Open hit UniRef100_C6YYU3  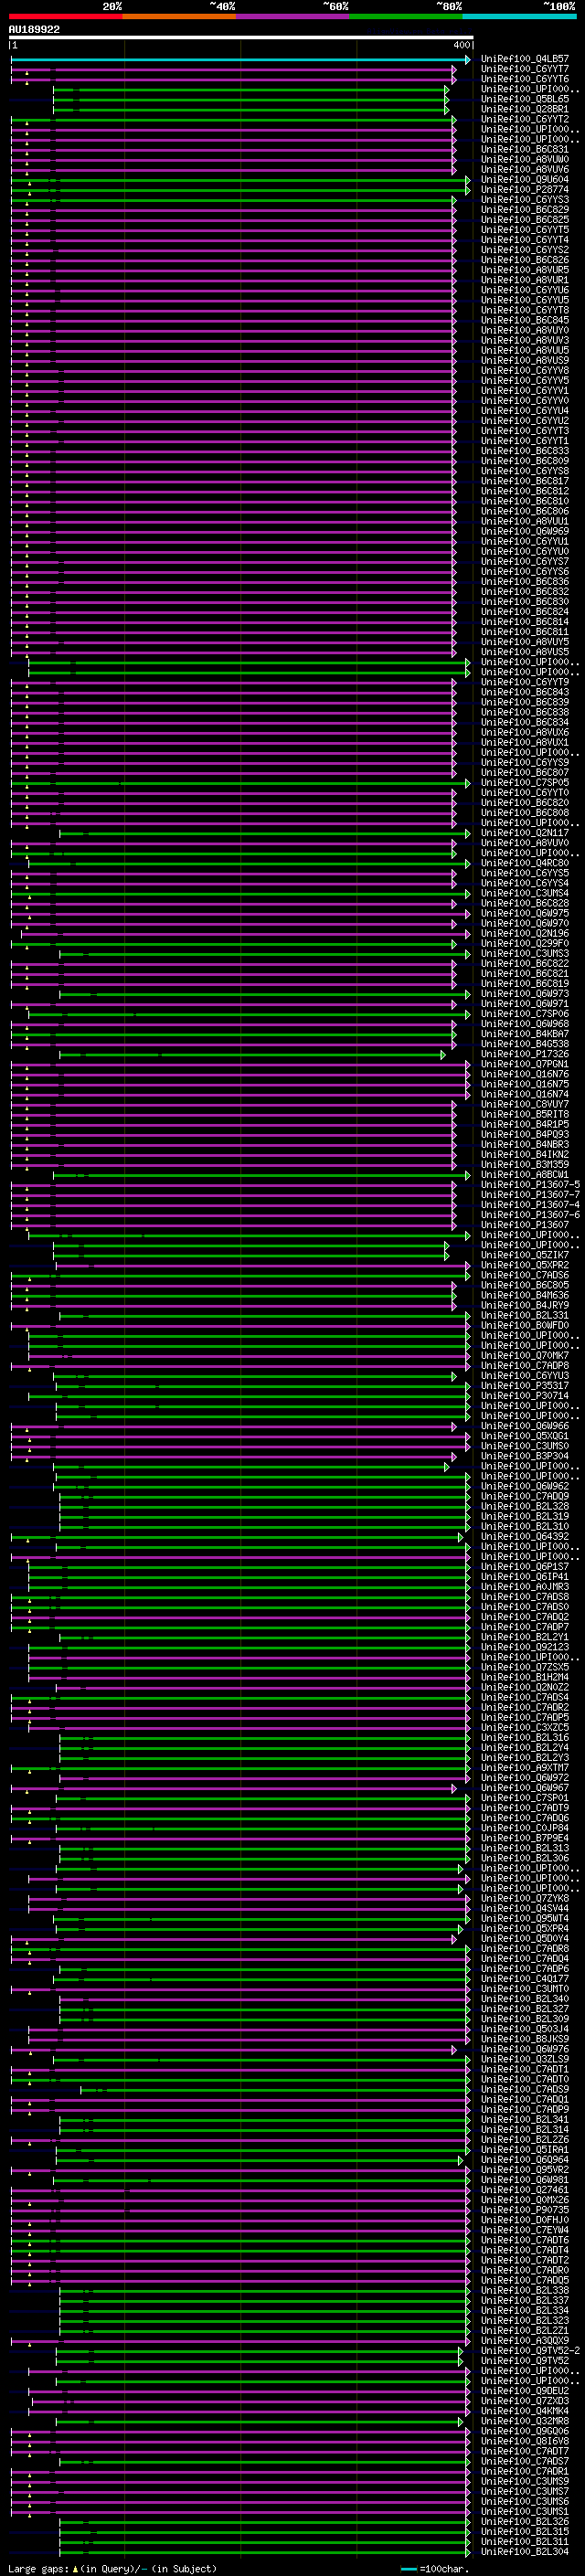coord(525,1375)
